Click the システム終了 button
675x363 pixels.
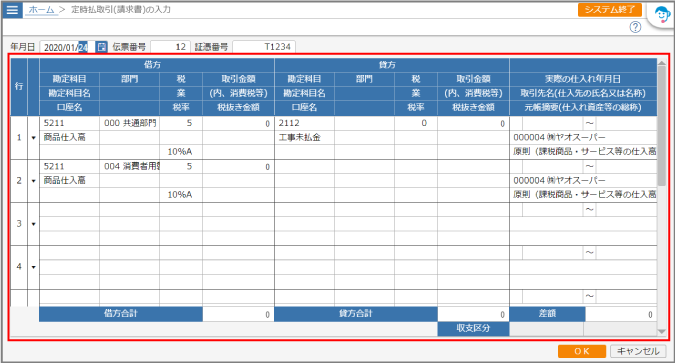tap(609, 9)
